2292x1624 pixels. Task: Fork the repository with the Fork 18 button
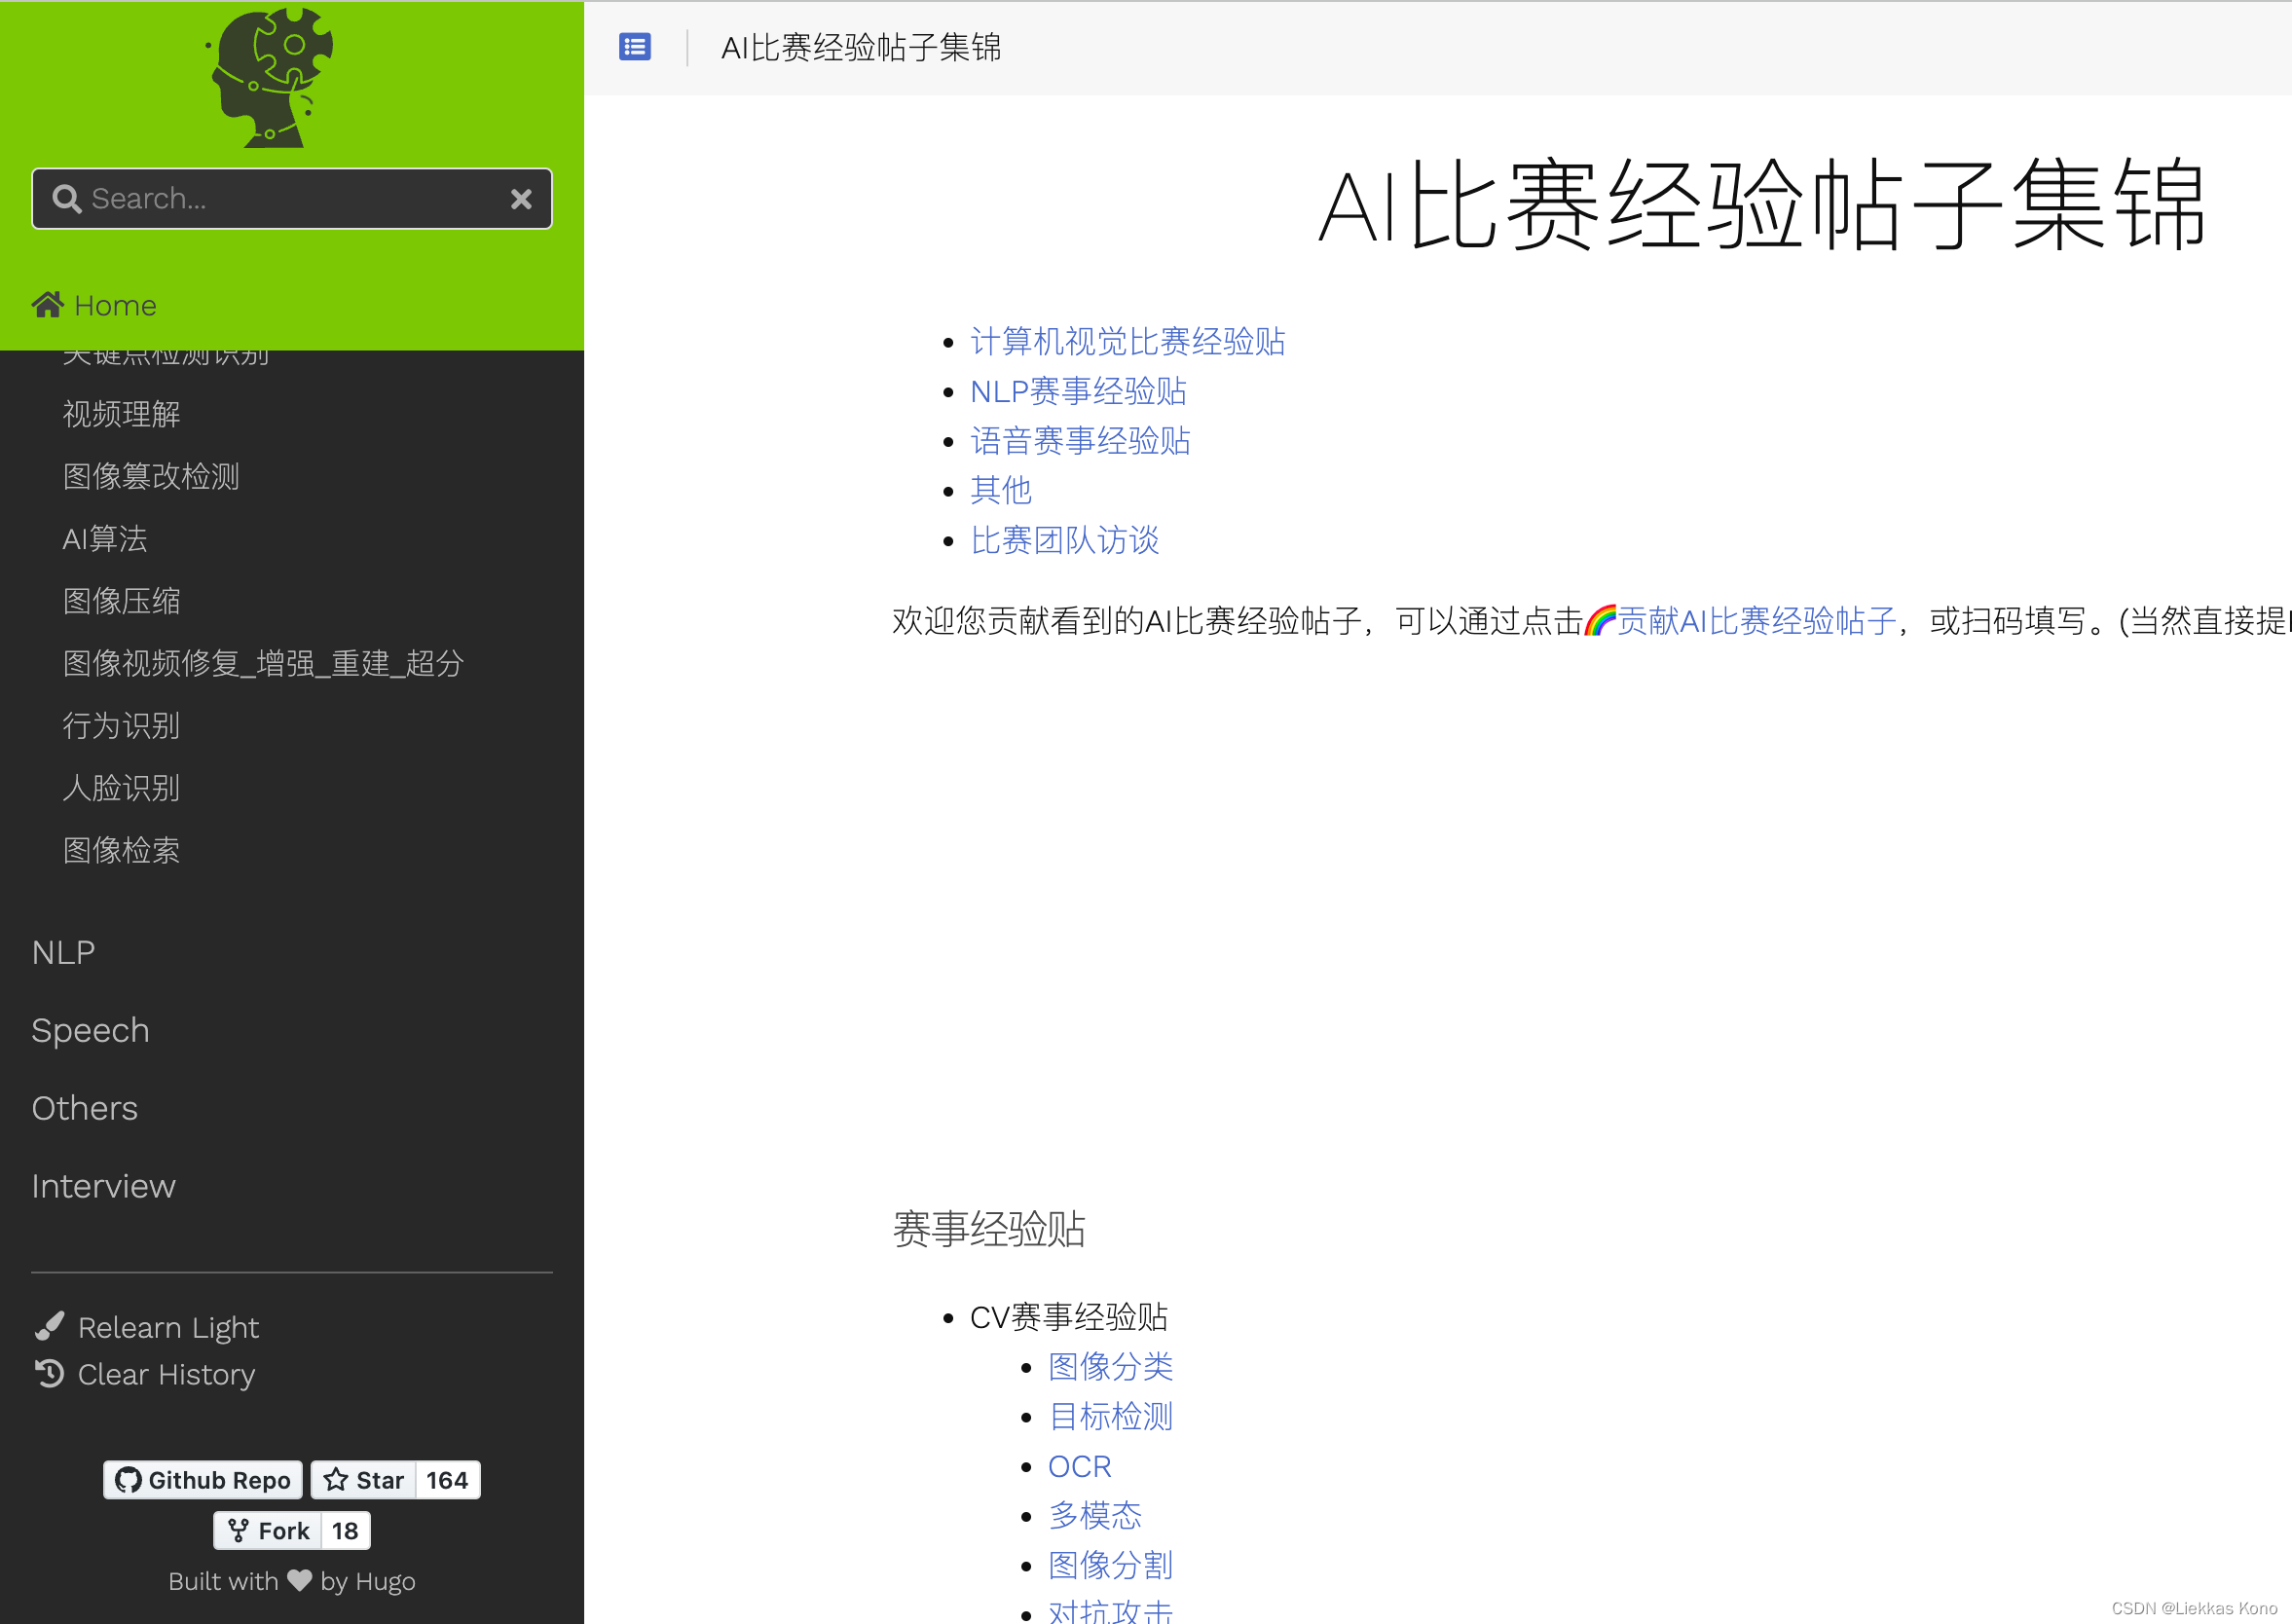click(291, 1530)
